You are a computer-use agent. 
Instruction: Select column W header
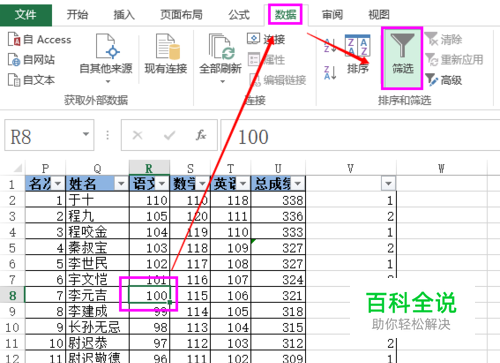click(441, 168)
